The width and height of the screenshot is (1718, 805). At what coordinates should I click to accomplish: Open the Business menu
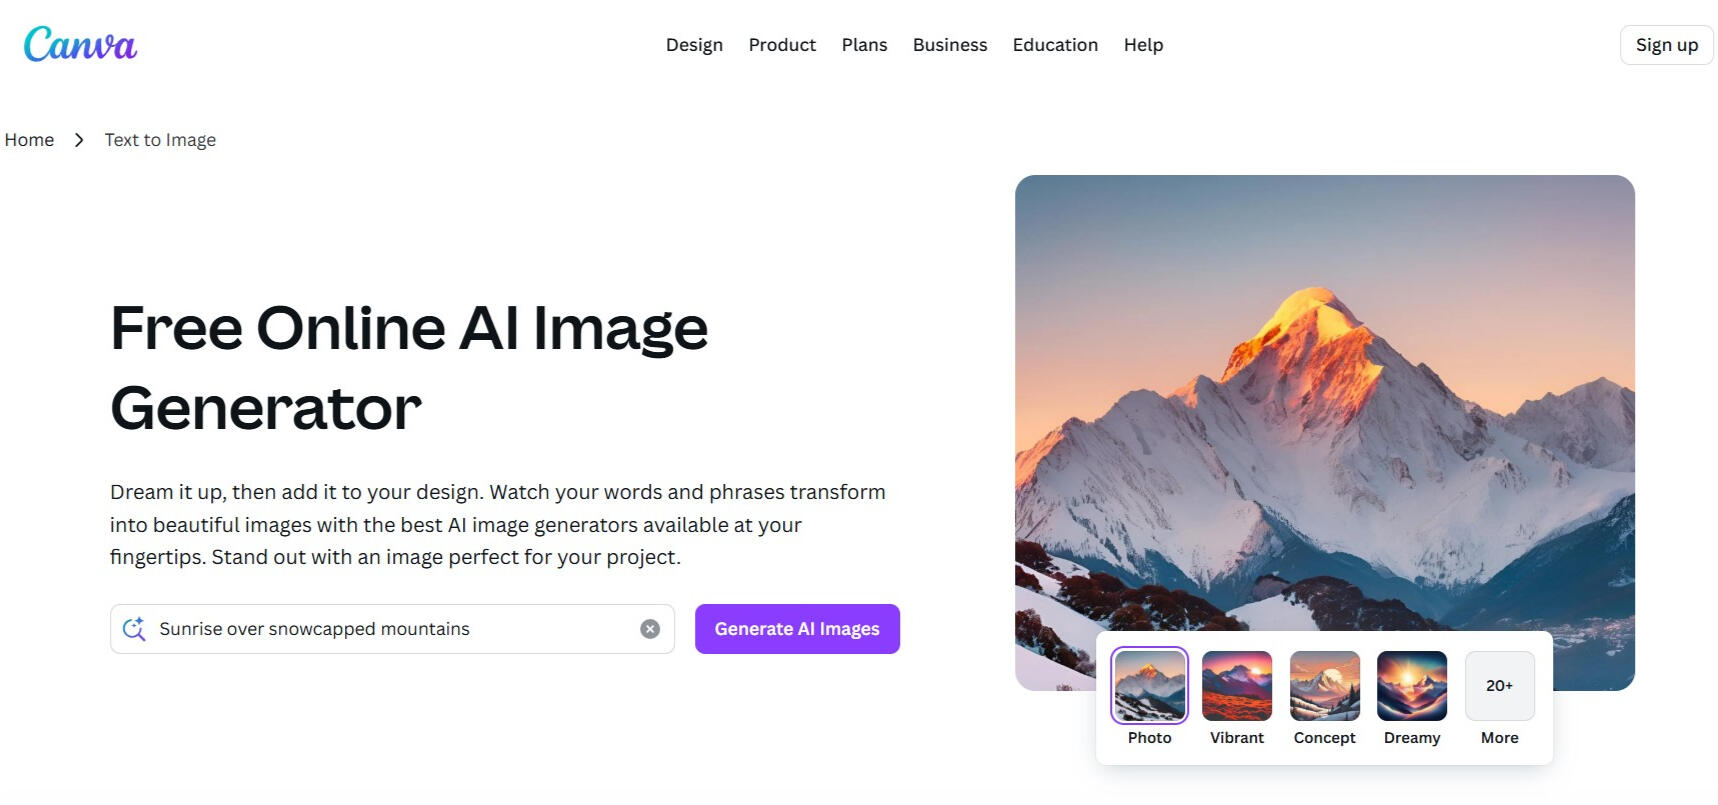click(950, 45)
